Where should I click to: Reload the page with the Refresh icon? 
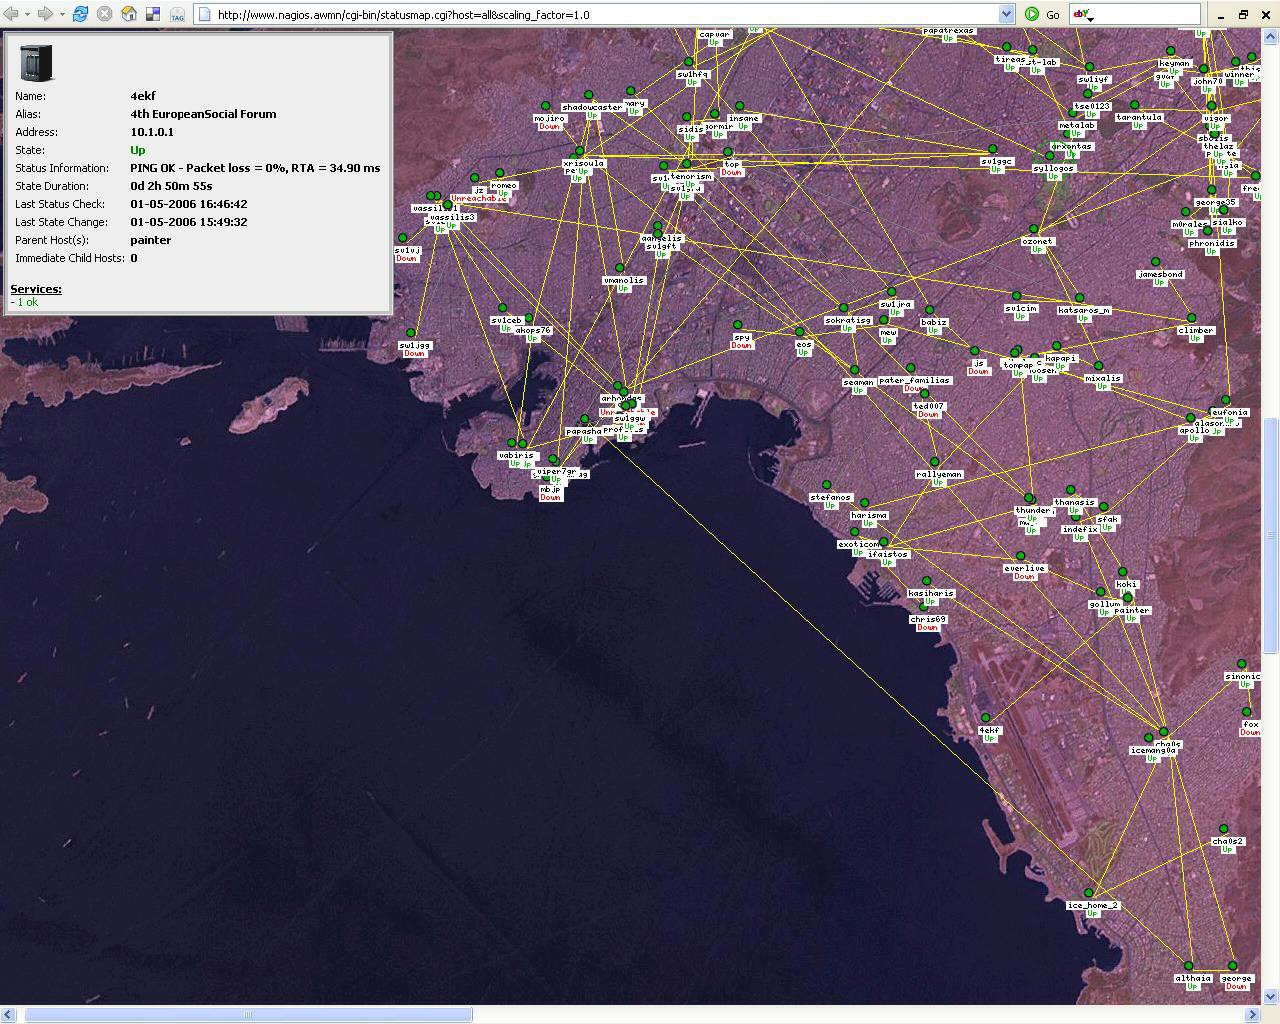(x=81, y=14)
